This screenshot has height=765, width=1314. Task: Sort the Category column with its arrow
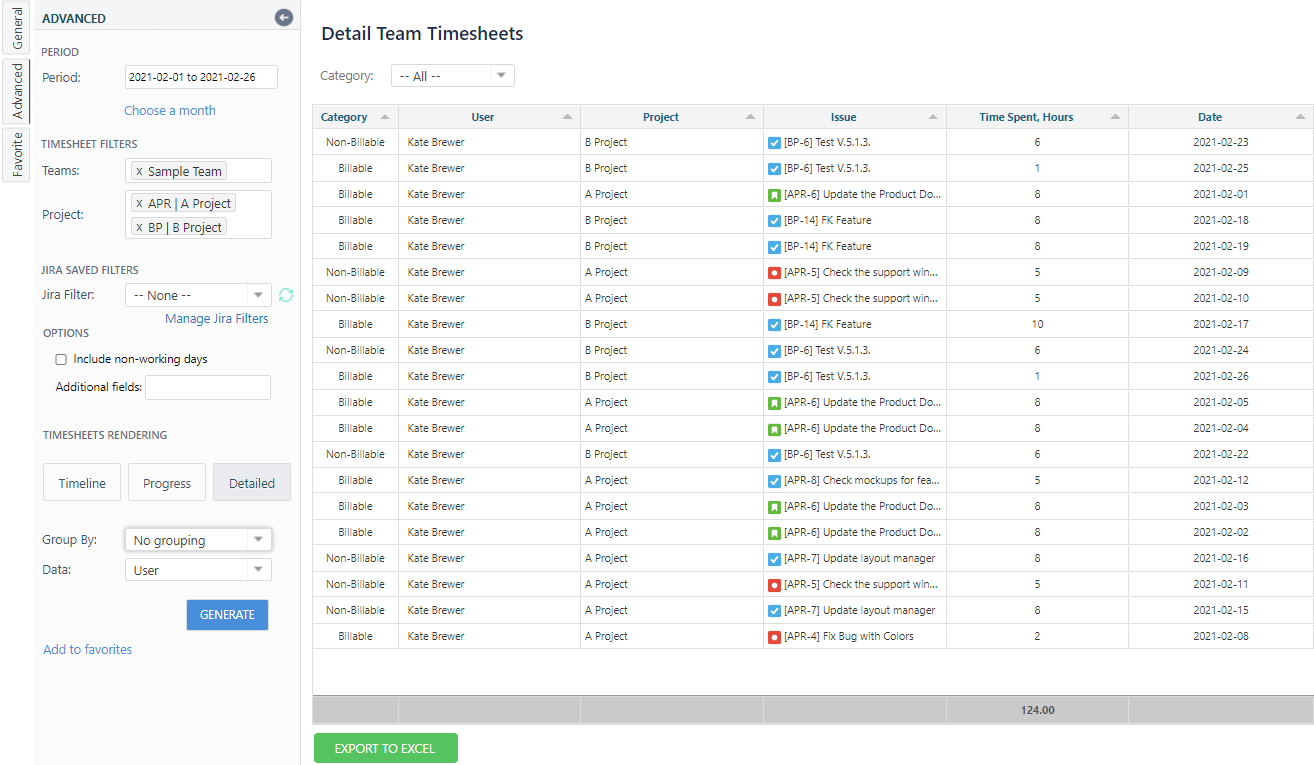pyautogui.click(x=386, y=117)
